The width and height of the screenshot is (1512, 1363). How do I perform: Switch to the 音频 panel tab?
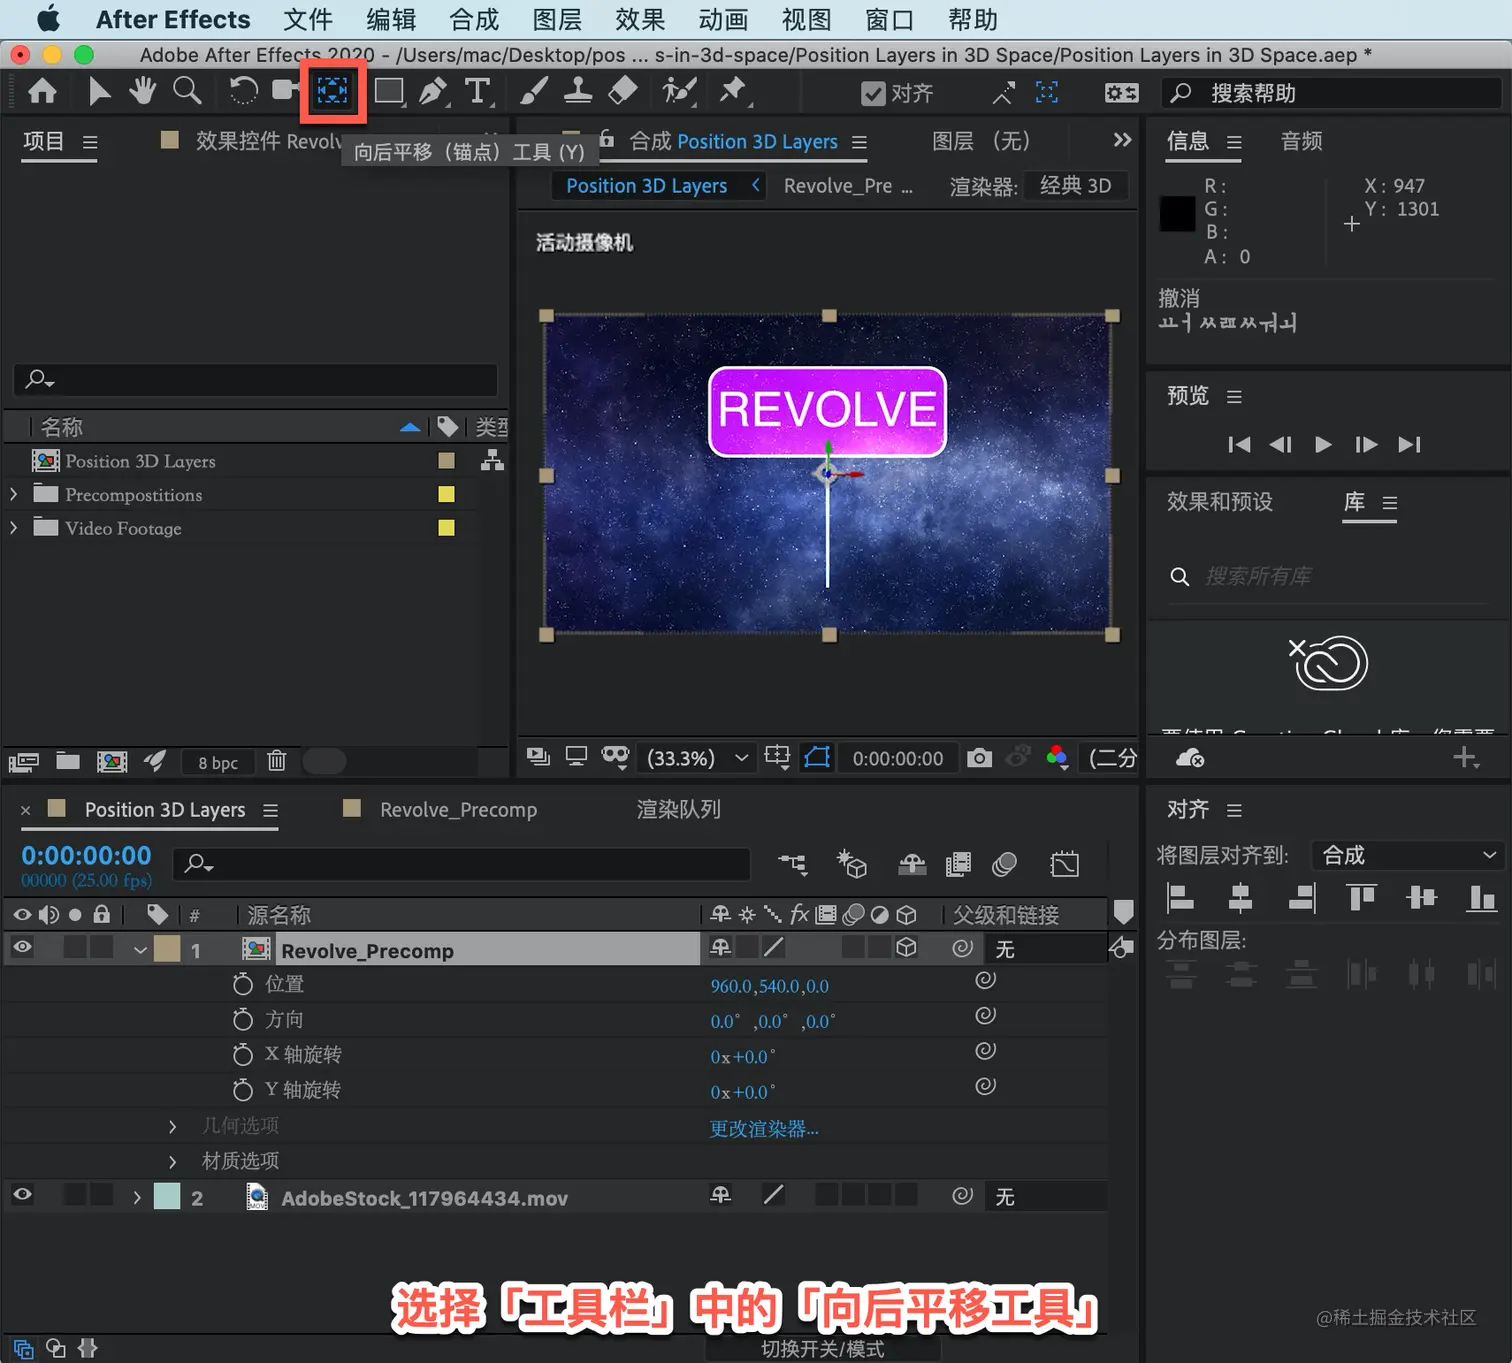pos(1302,142)
